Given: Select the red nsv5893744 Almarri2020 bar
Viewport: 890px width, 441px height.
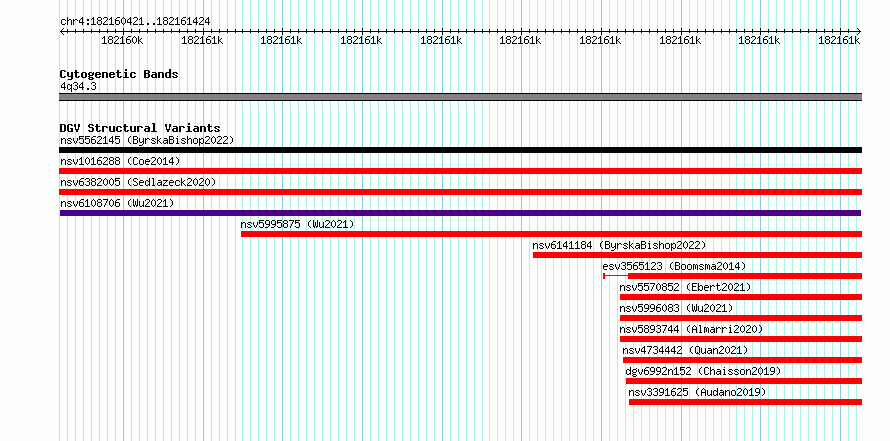Looking at the screenshot, I should click(x=741, y=339).
